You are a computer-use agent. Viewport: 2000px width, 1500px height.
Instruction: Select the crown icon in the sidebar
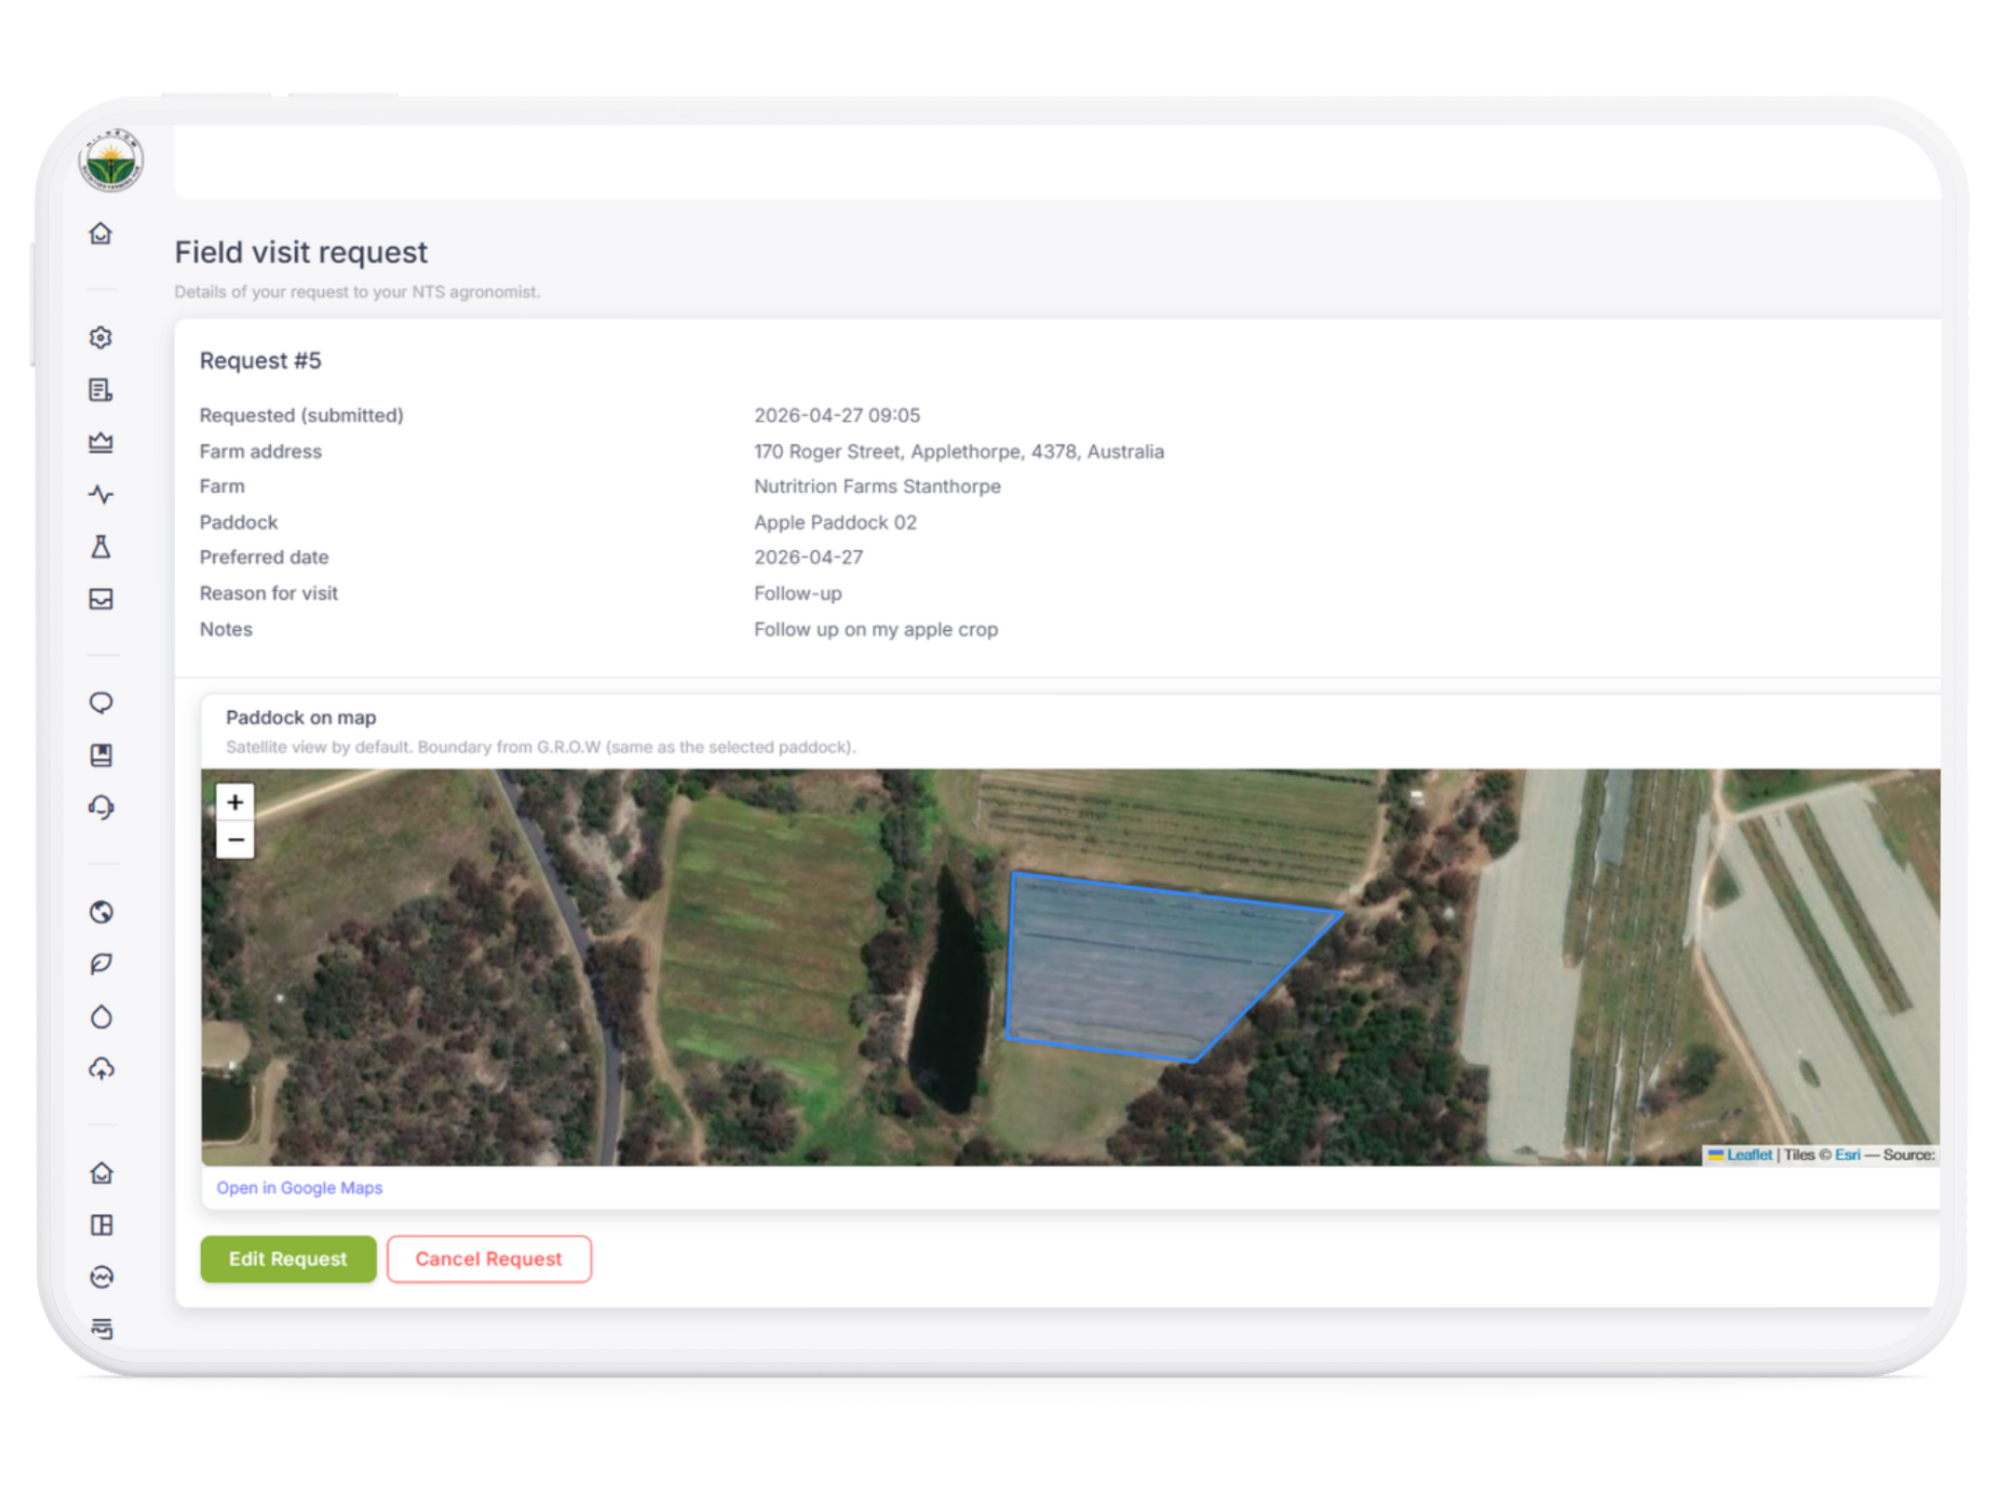pyautogui.click(x=101, y=442)
